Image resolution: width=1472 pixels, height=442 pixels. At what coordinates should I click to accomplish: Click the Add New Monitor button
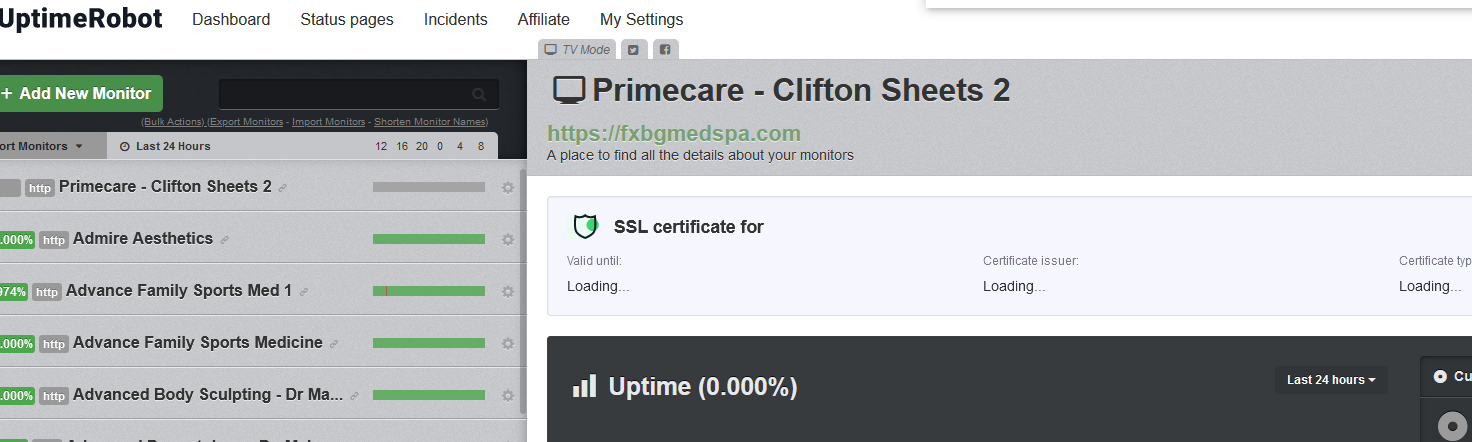(78, 93)
